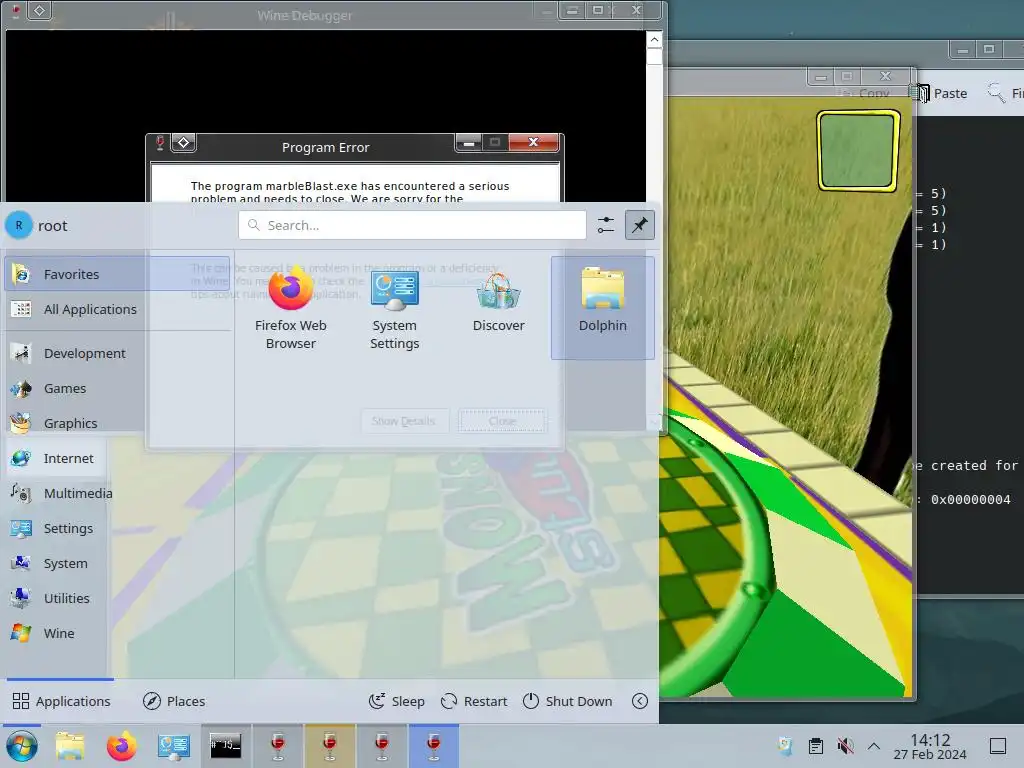Viewport: 1024px width, 768px height.
Task: Open the Wine category
Action: tap(117, 633)
